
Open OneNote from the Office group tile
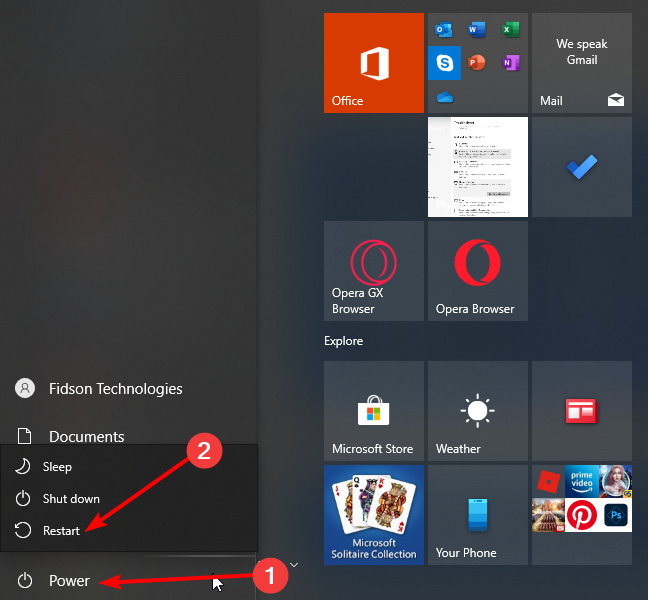click(510, 63)
